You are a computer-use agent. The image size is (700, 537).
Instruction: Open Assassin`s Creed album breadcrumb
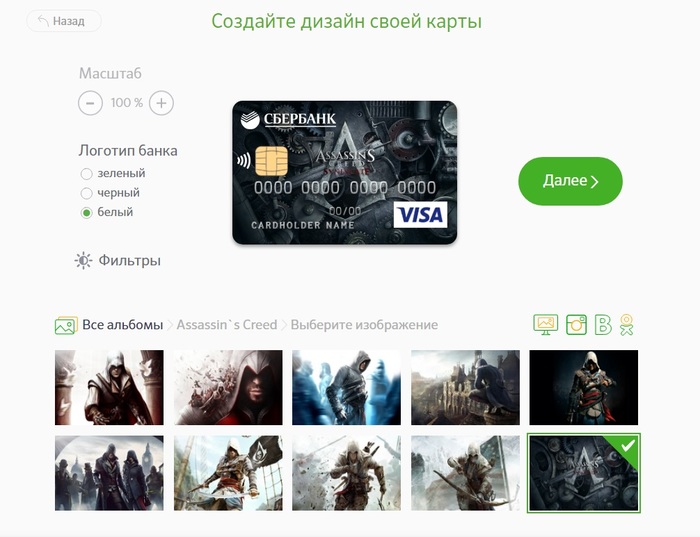coord(227,325)
